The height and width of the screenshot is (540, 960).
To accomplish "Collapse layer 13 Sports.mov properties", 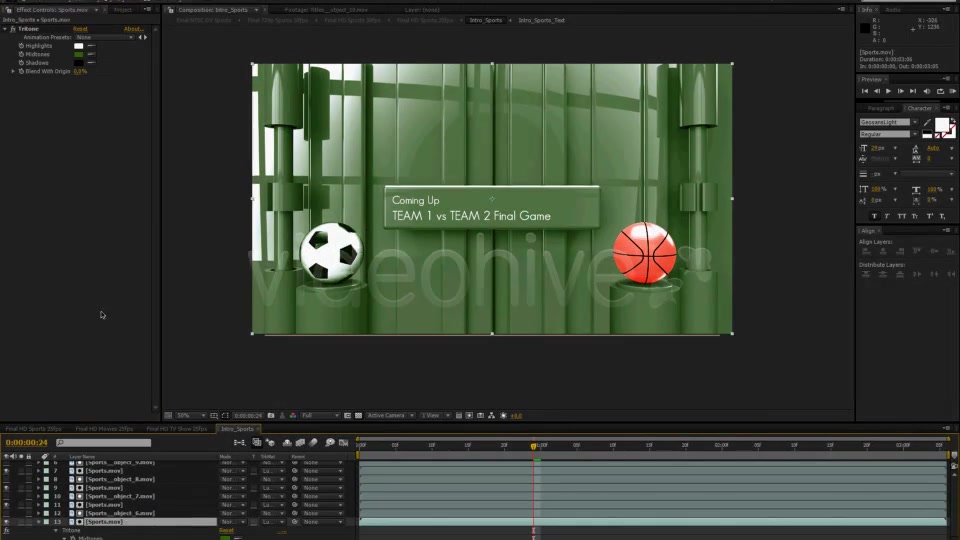I will pos(38,522).
